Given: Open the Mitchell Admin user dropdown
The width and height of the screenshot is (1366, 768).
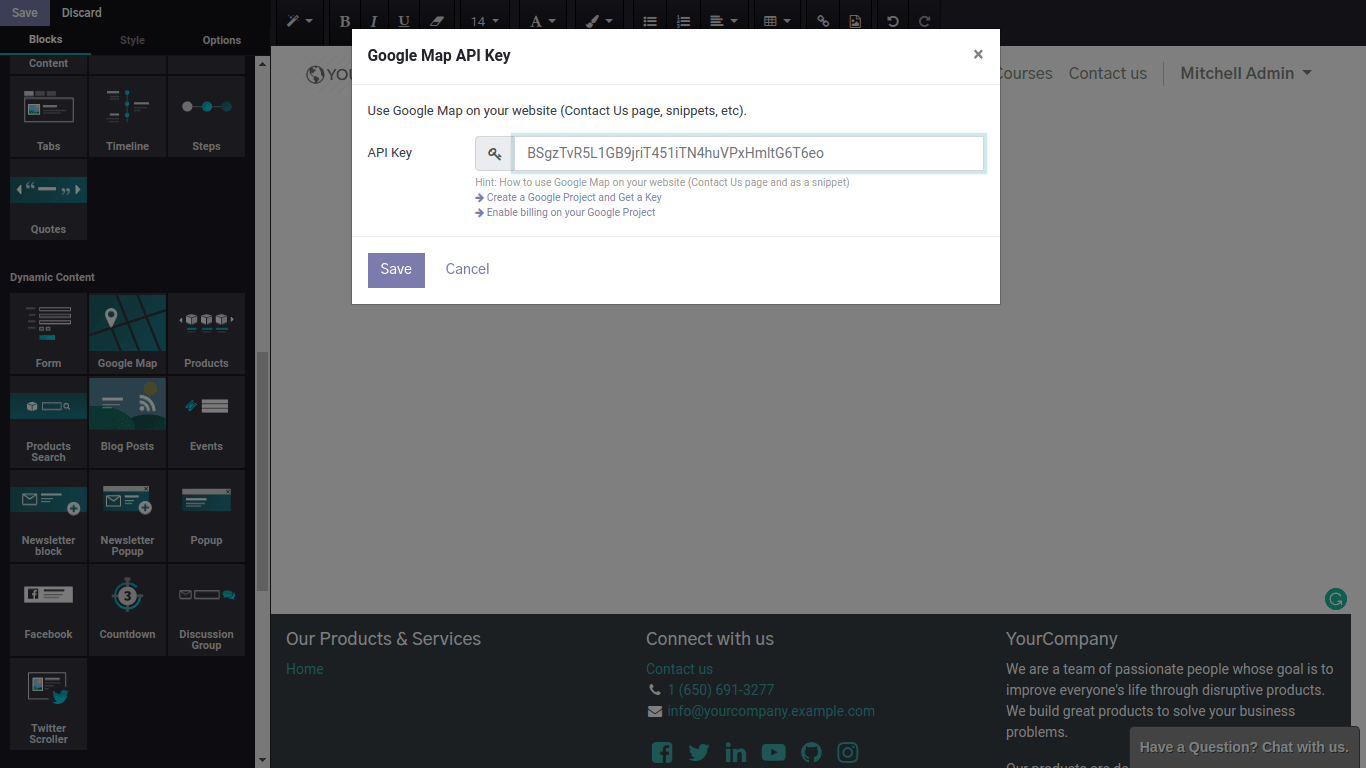Looking at the screenshot, I should (1246, 73).
